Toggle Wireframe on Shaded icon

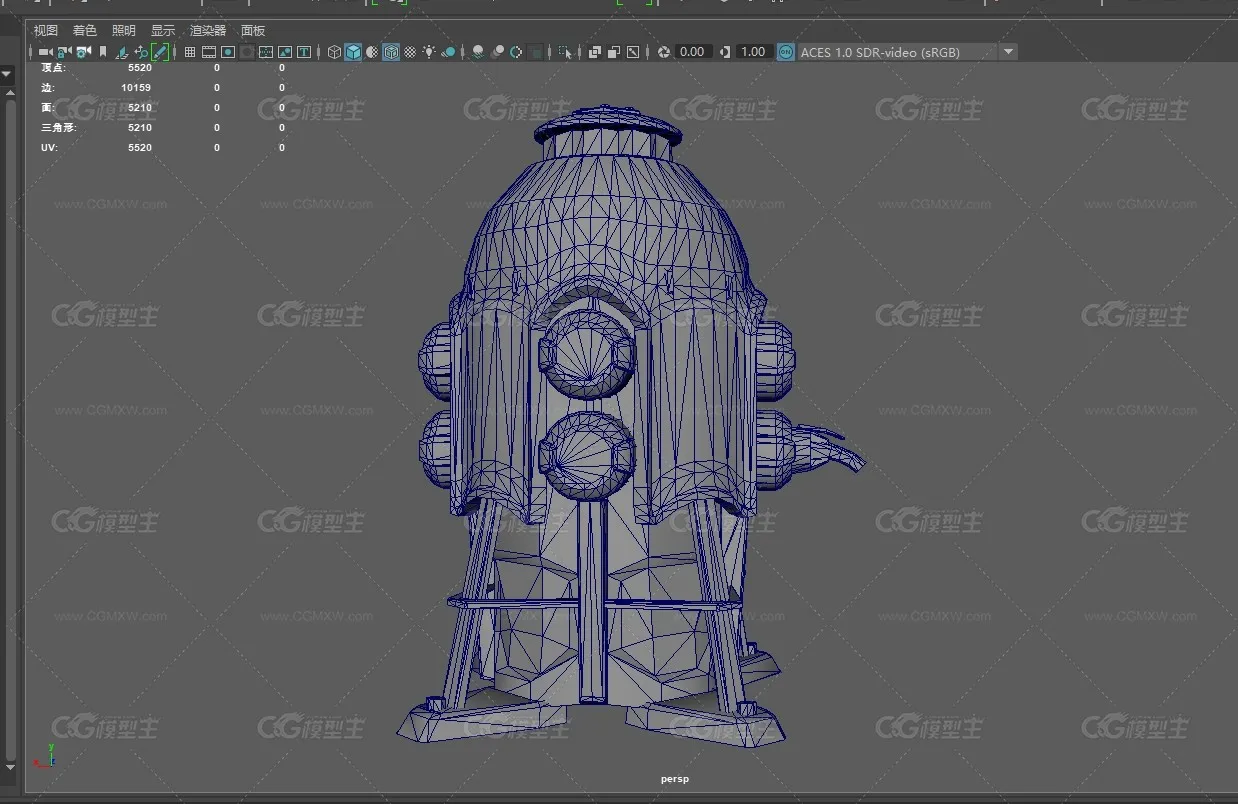391,52
